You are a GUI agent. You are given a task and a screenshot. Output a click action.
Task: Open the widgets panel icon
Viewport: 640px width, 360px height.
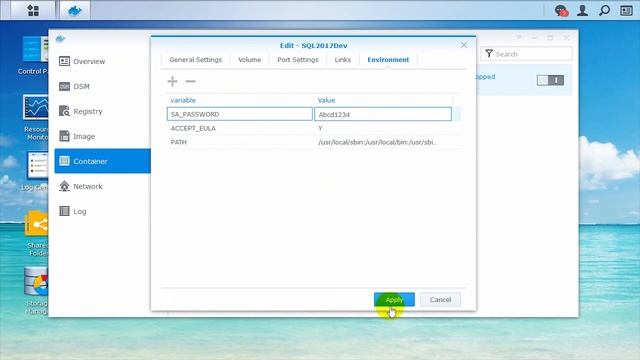tap(627, 10)
